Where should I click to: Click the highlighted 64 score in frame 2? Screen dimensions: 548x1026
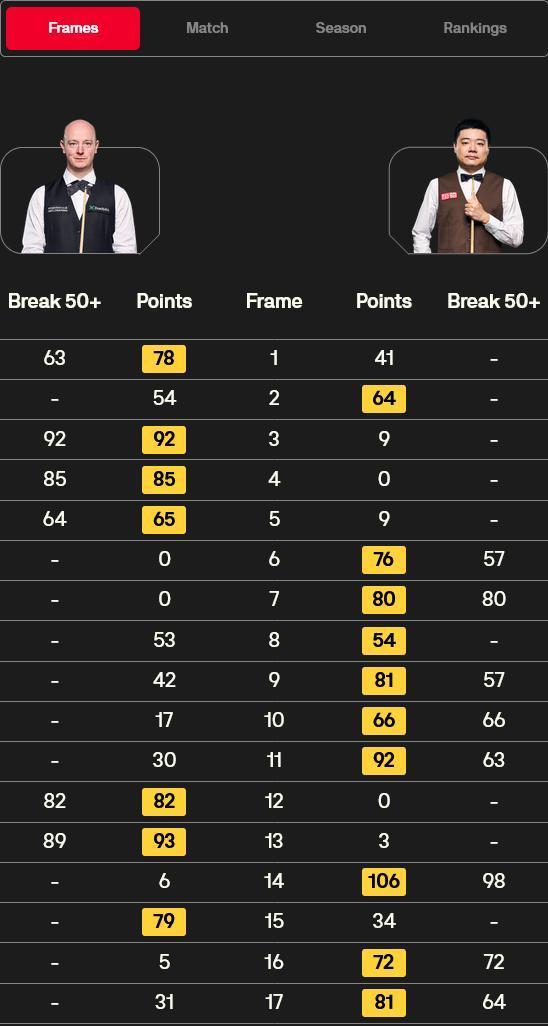pyautogui.click(x=384, y=398)
